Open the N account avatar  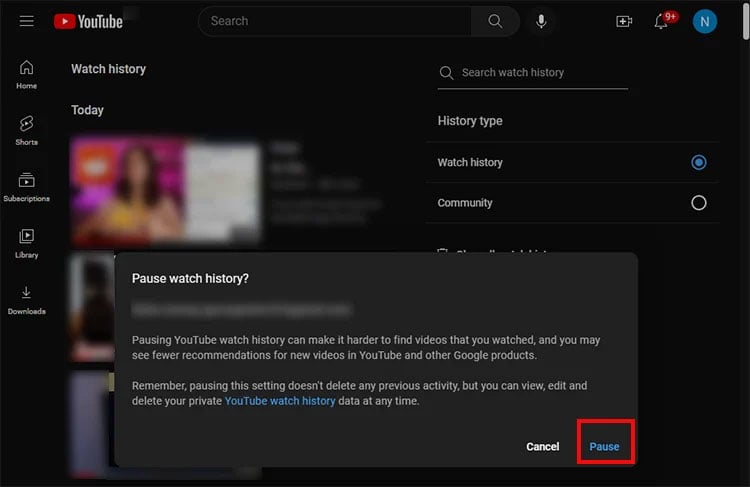(705, 22)
